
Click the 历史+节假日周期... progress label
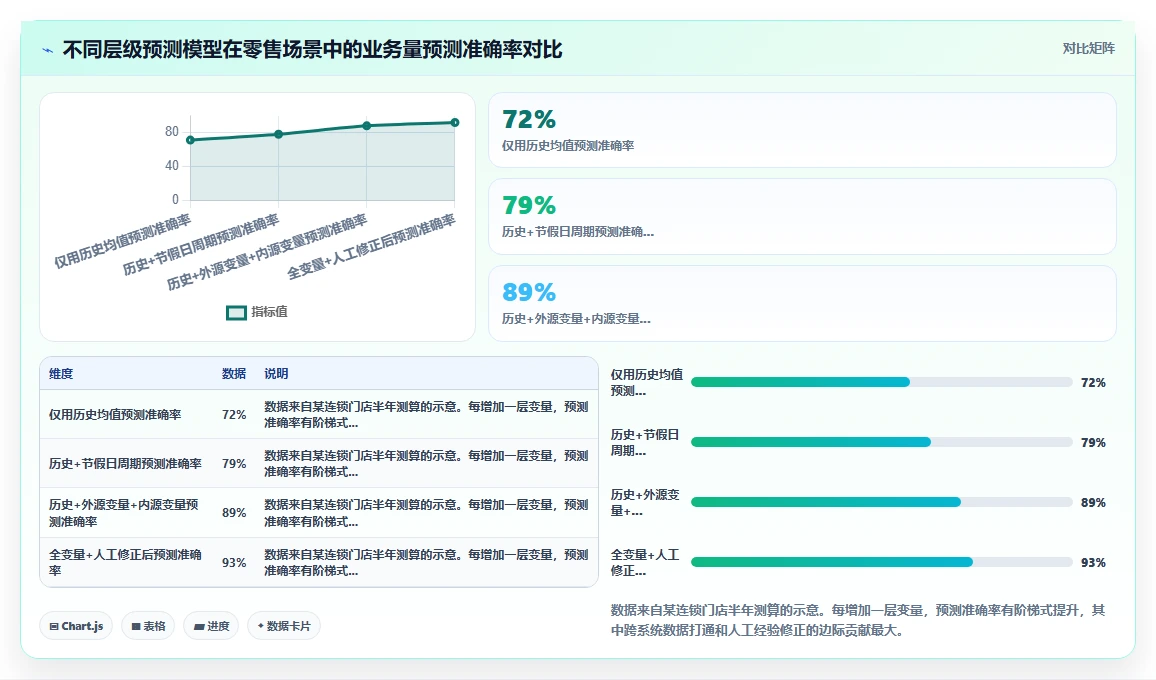[645, 443]
